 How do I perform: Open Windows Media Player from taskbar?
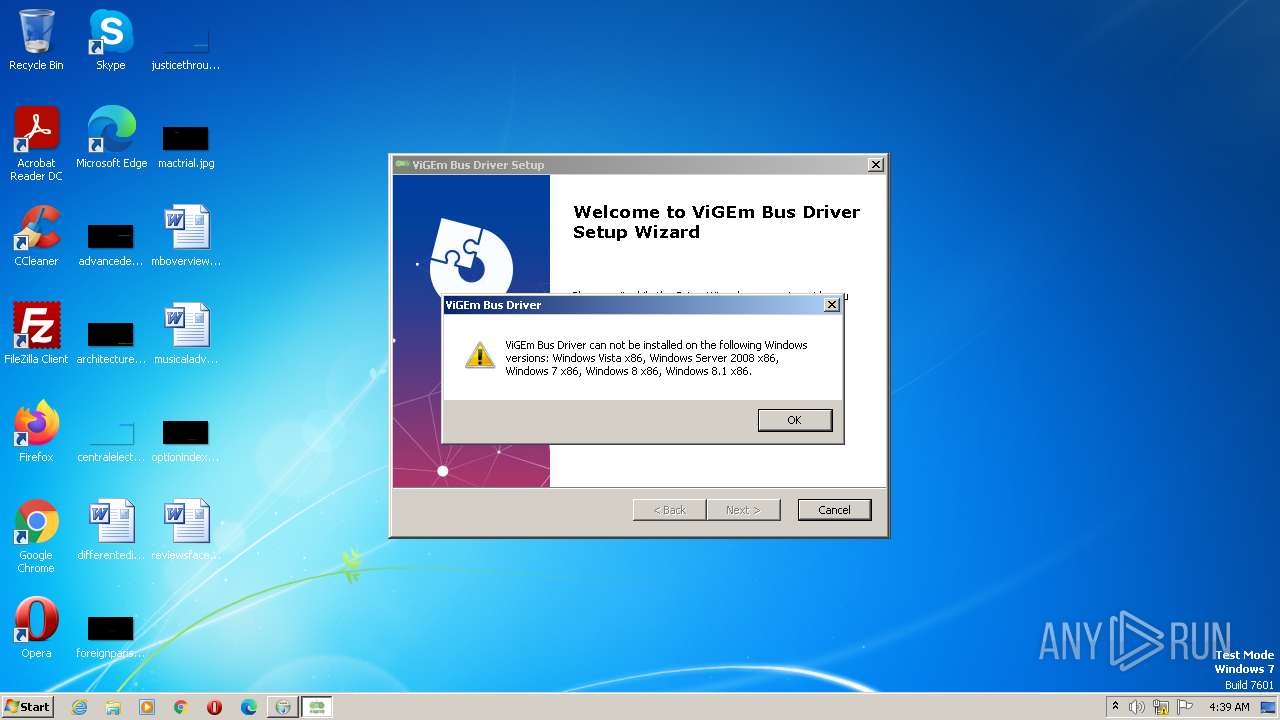pos(147,707)
